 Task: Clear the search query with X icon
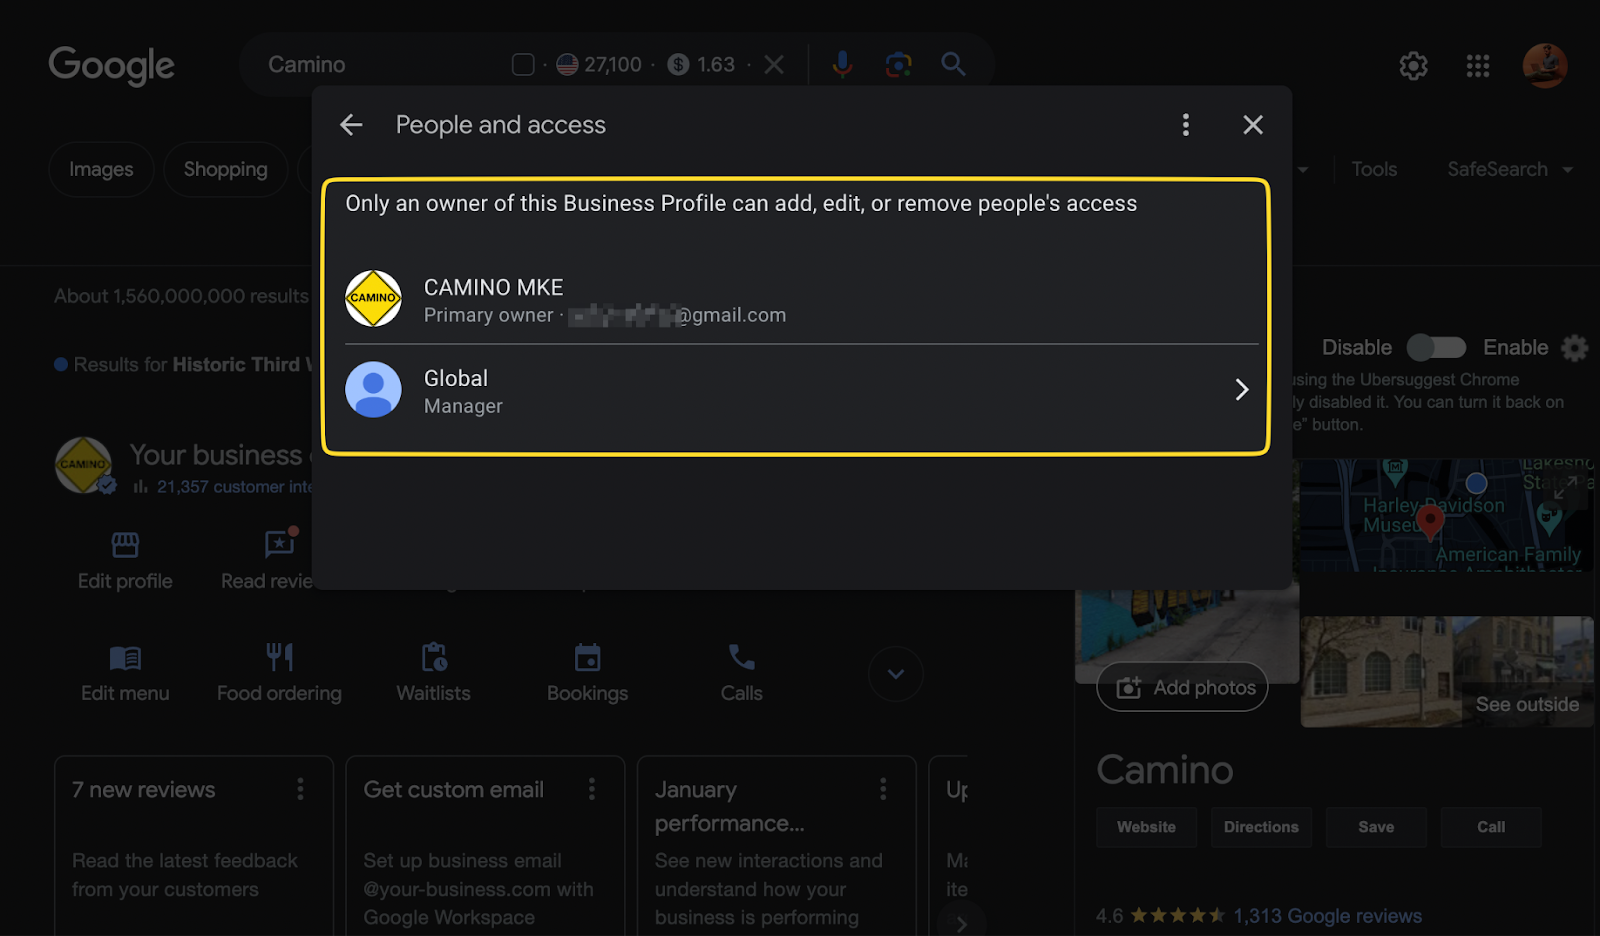774,65
